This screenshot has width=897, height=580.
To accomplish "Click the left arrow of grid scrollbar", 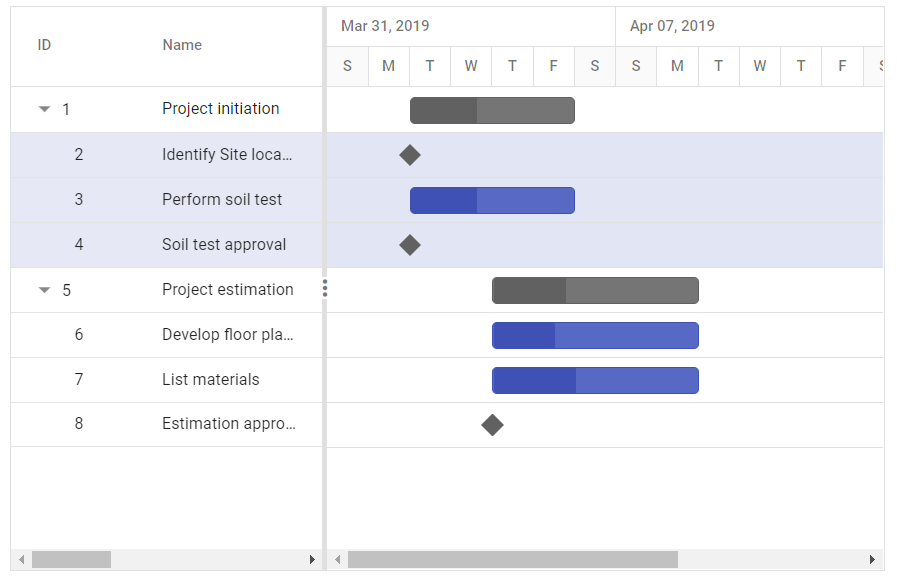I will point(21,559).
